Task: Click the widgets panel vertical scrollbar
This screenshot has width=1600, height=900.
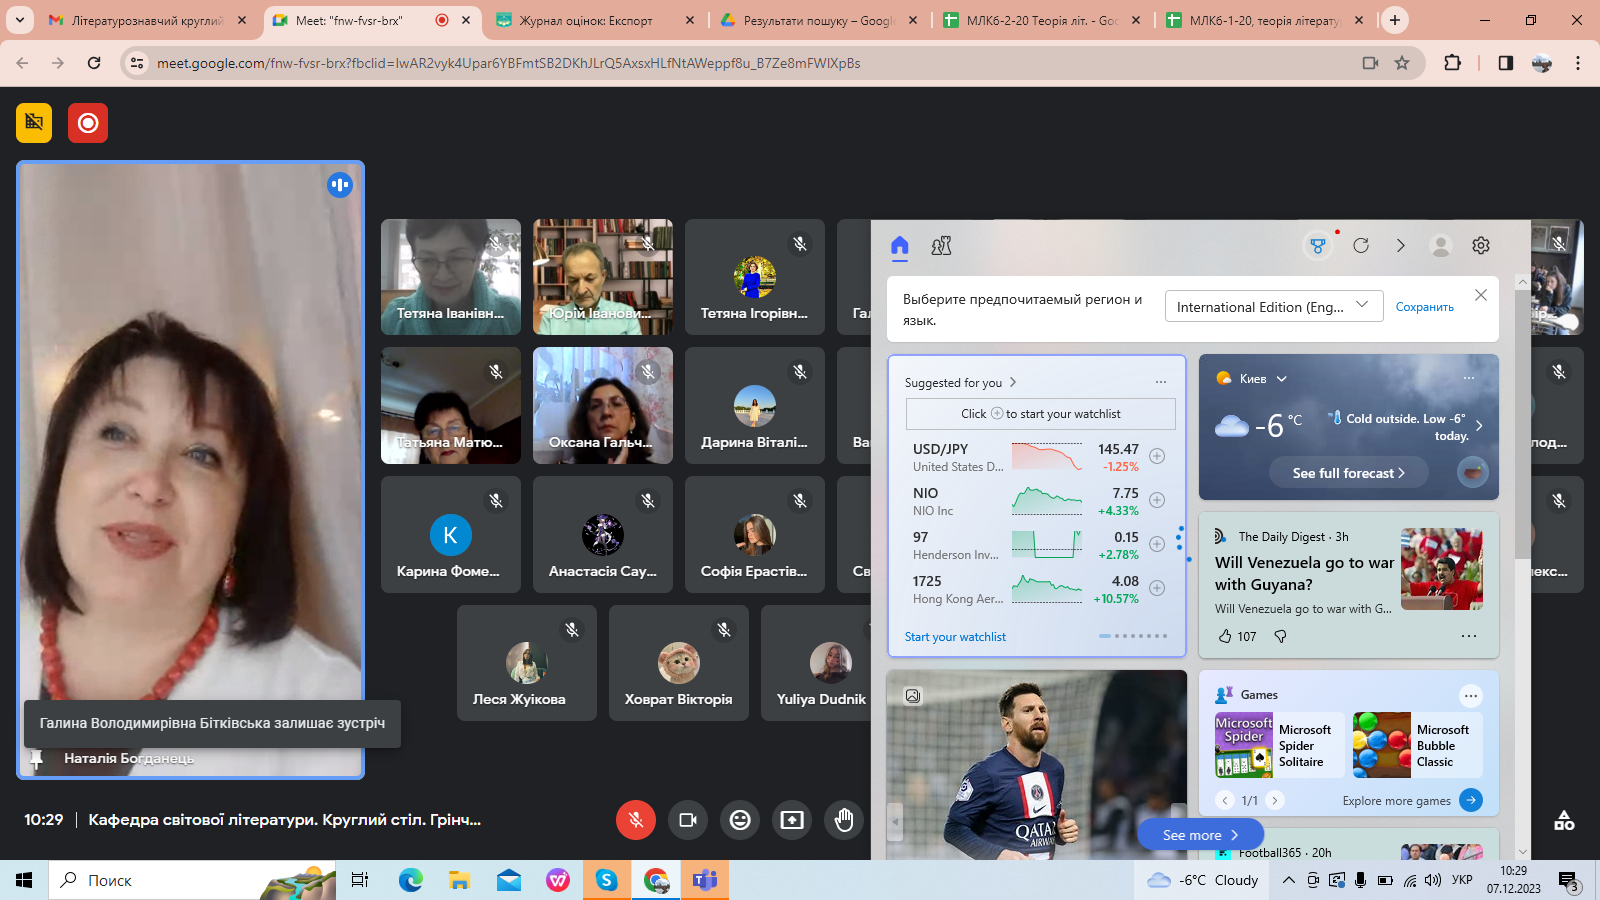Action: pos(1523,530)
